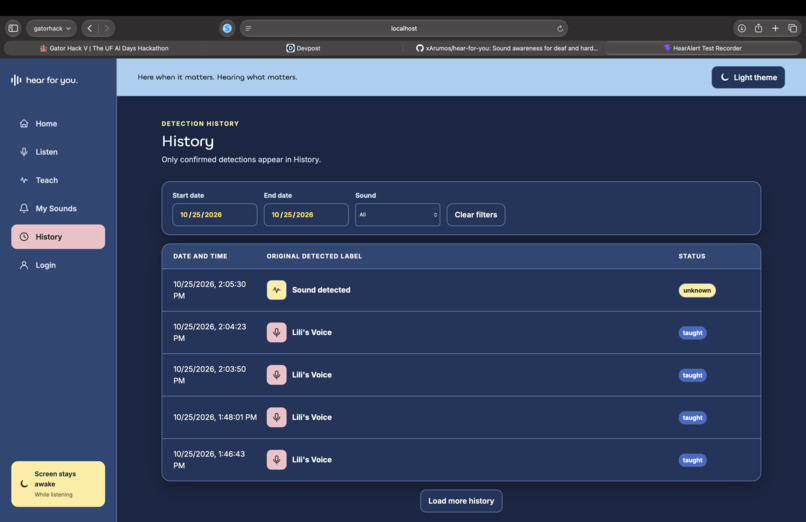Click taught badge for 1:46:43 PM row
Viewport: 806px width, 522px height.
tap(692, 460)
